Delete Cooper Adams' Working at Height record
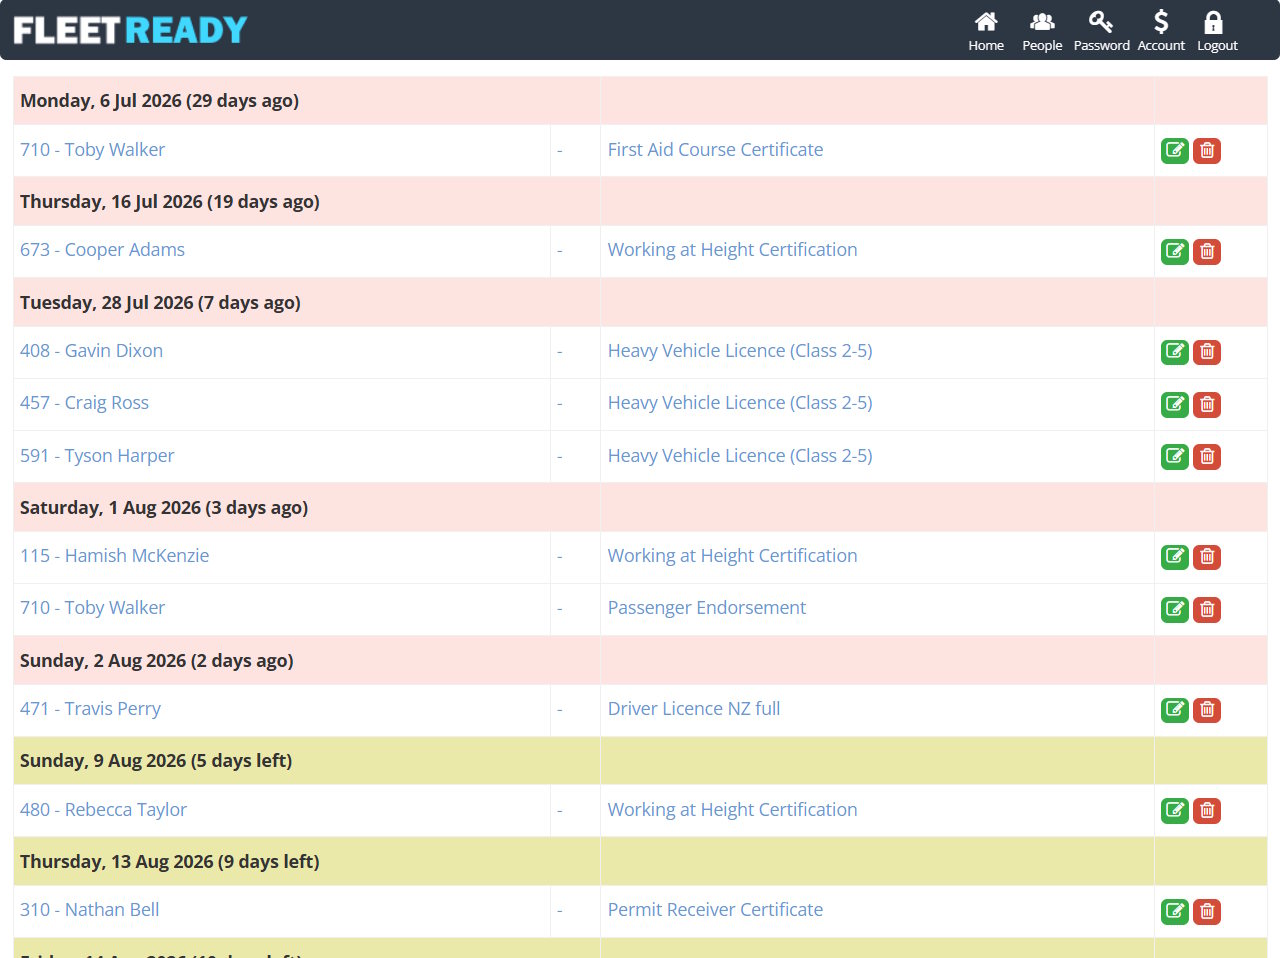 coord(1207,251)
